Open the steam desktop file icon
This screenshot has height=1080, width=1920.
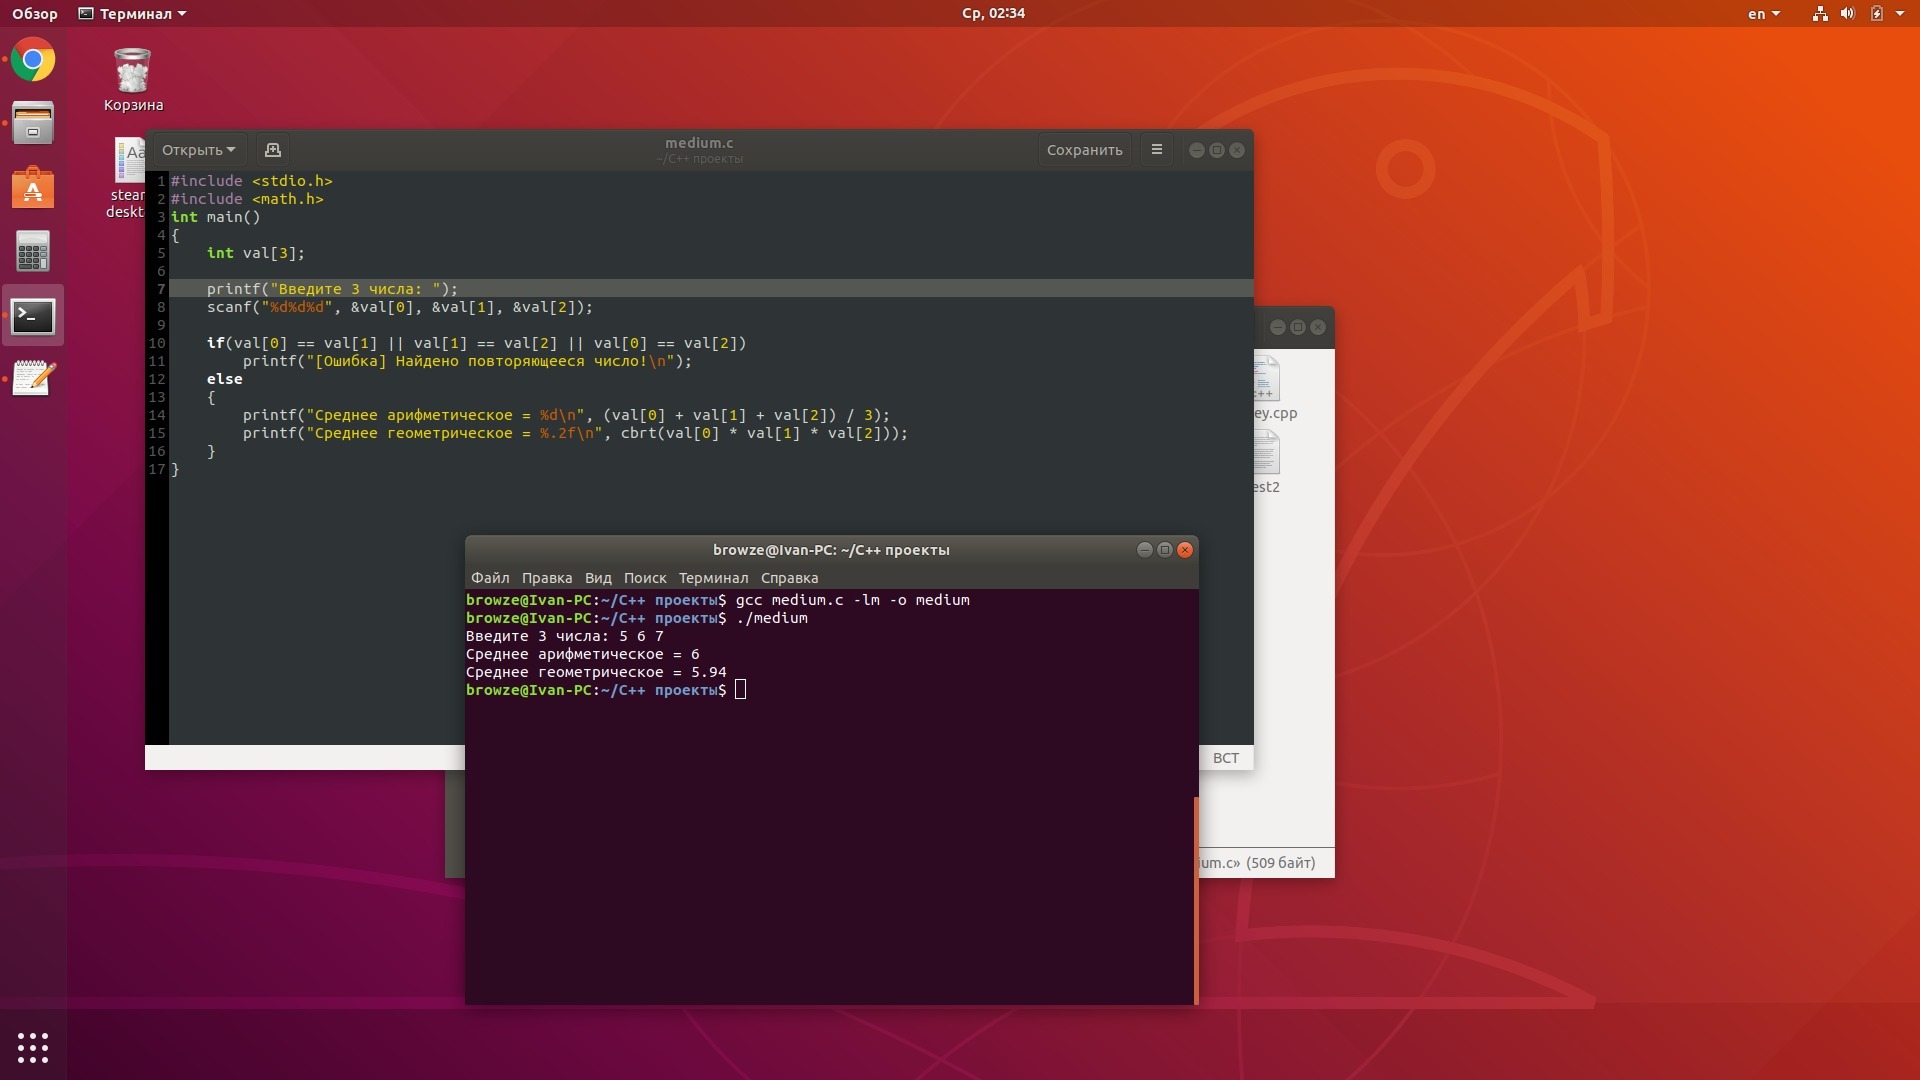127,178
